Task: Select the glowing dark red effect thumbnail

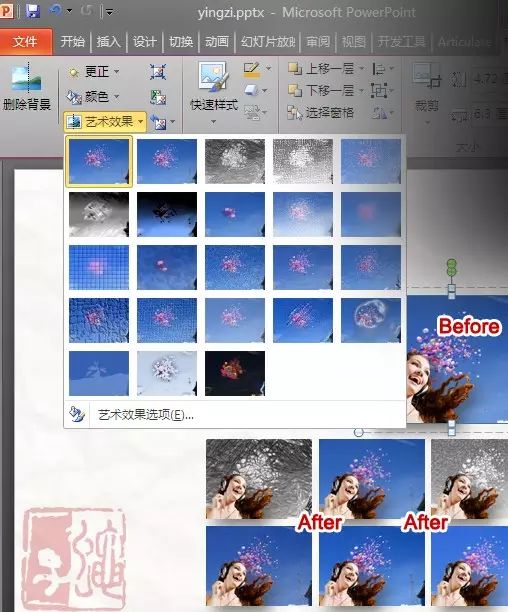Action: [234, 374]
